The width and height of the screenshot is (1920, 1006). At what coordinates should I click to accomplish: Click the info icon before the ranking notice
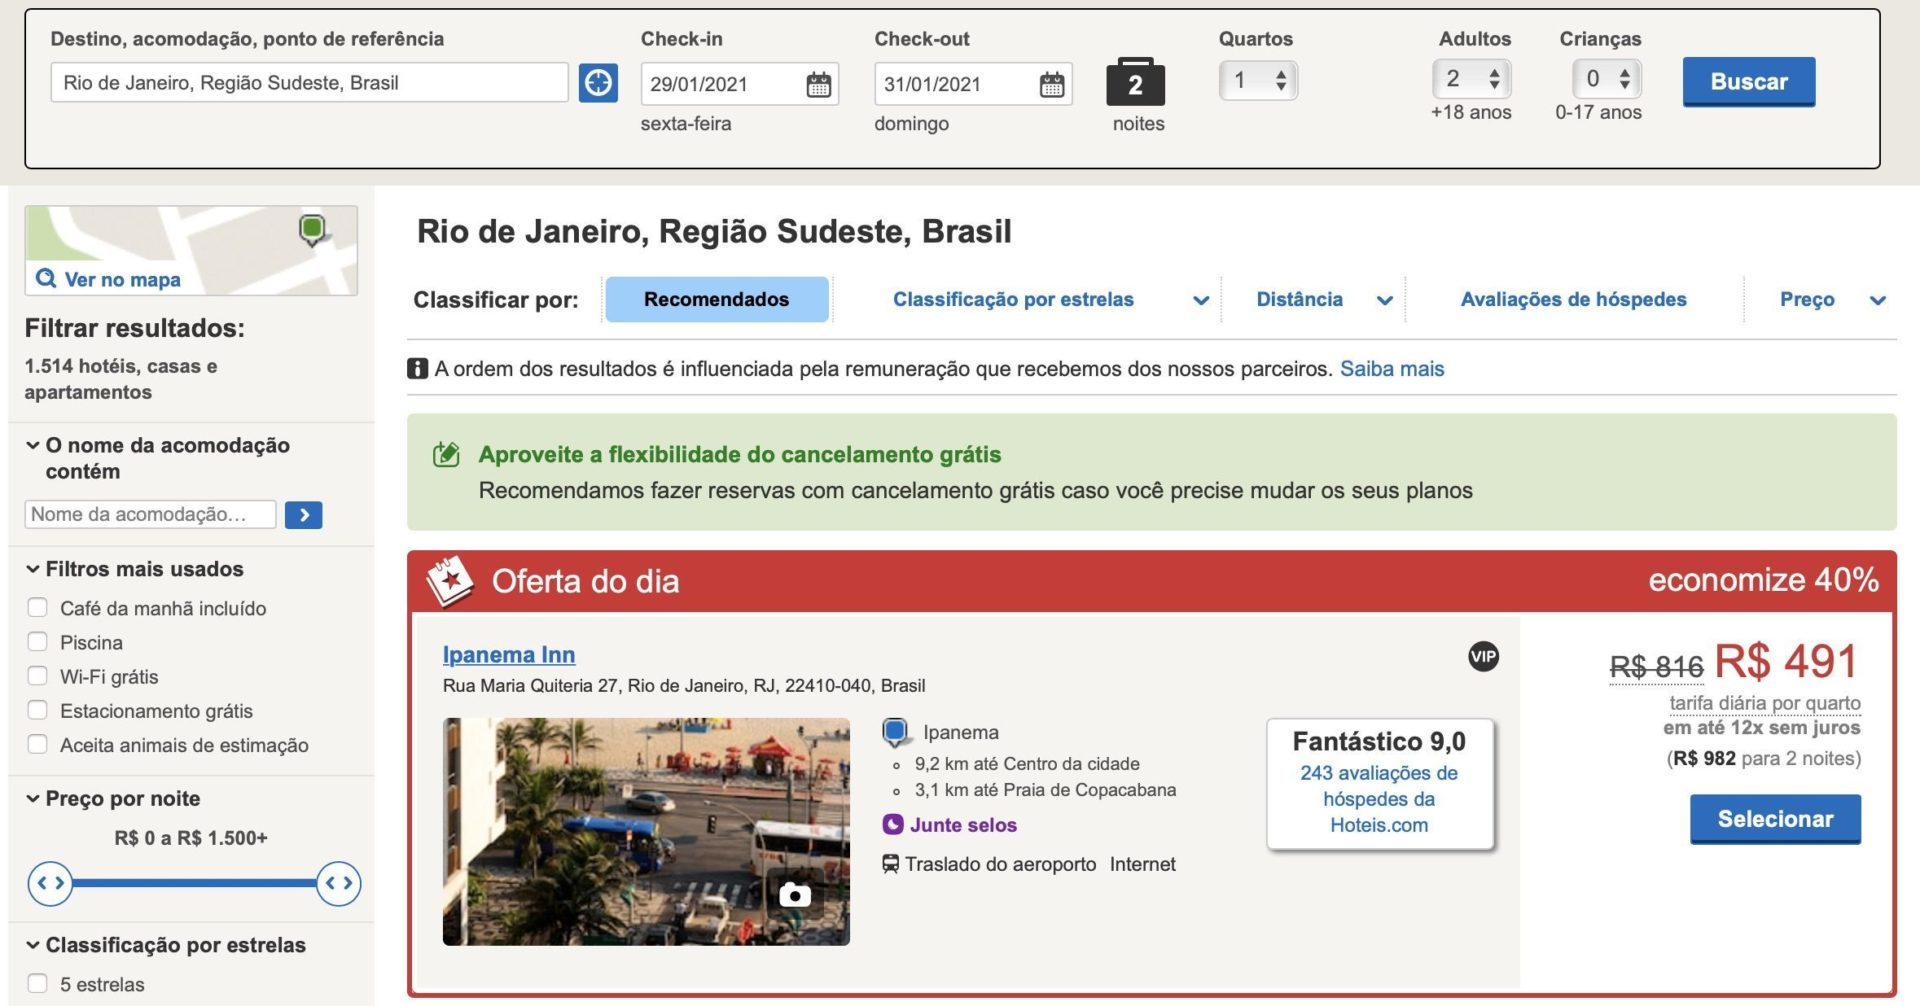pyautogui.click(x=418, y=369)
